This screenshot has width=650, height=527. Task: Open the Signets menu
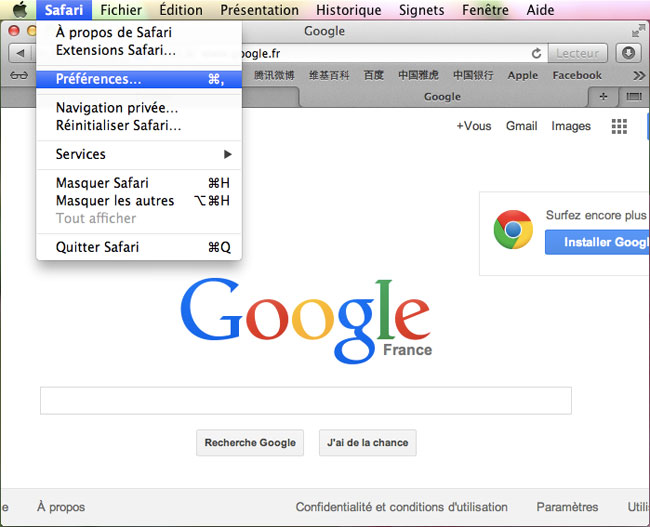tap(422, 10)
